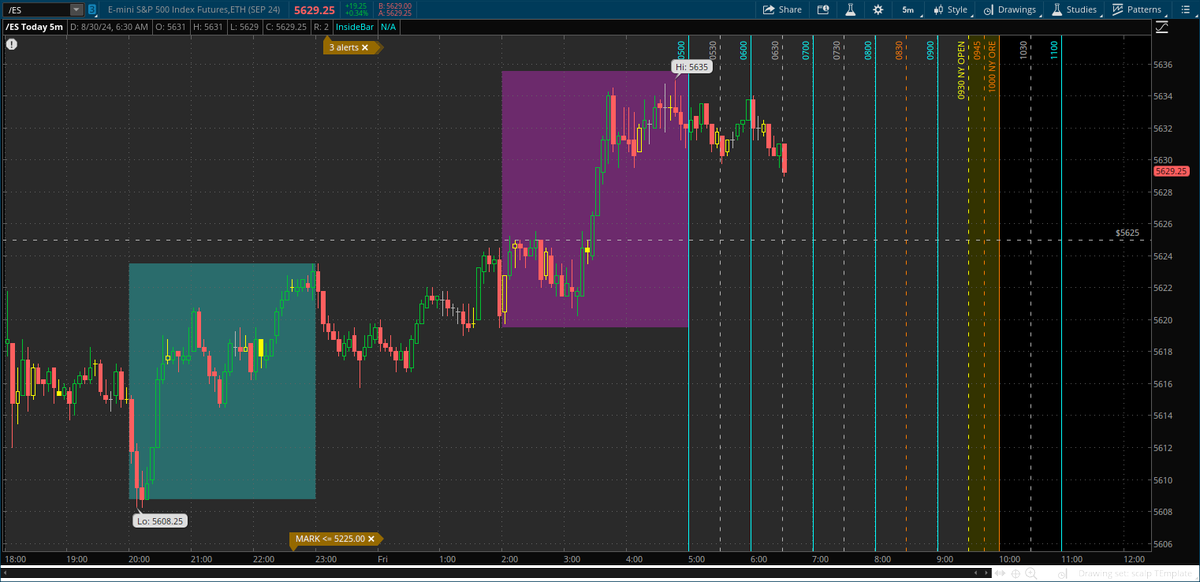Click the N/A study value label
Image resolution: width=1200 pixels, height=582 pixels.
pyautogui.click(x=388, y=27)
